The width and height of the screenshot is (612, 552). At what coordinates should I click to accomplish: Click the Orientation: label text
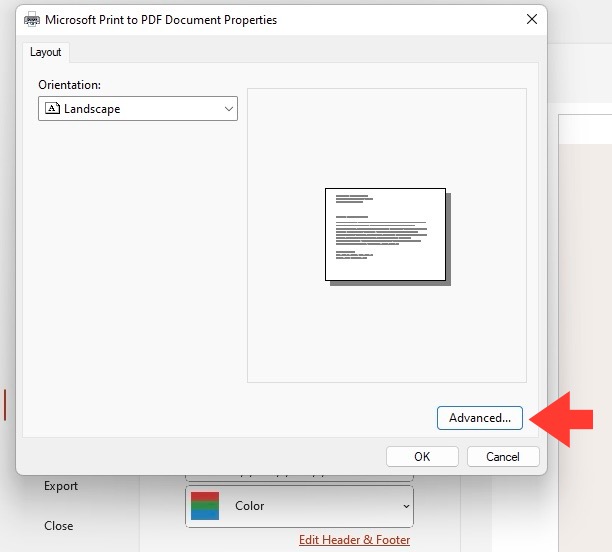coord(69,85)
